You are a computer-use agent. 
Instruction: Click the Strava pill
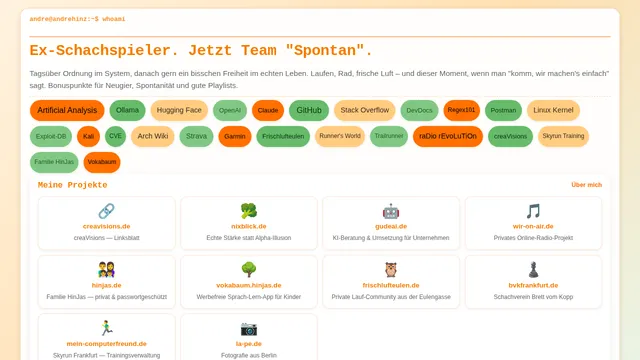click(196, 136)
